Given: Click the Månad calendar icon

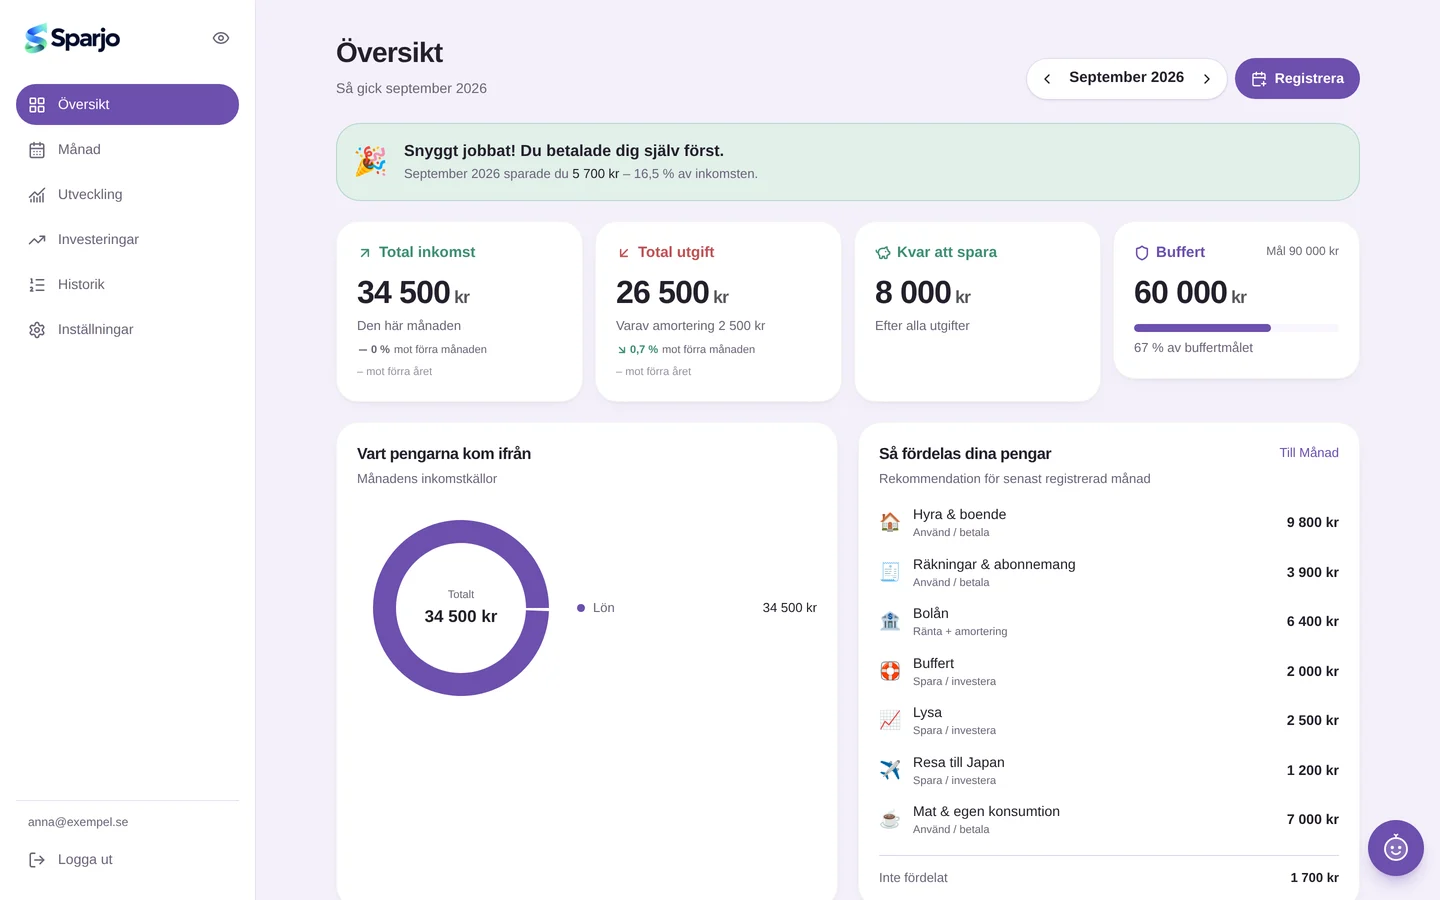Looking at the screenshot, I should pos(37,150).
